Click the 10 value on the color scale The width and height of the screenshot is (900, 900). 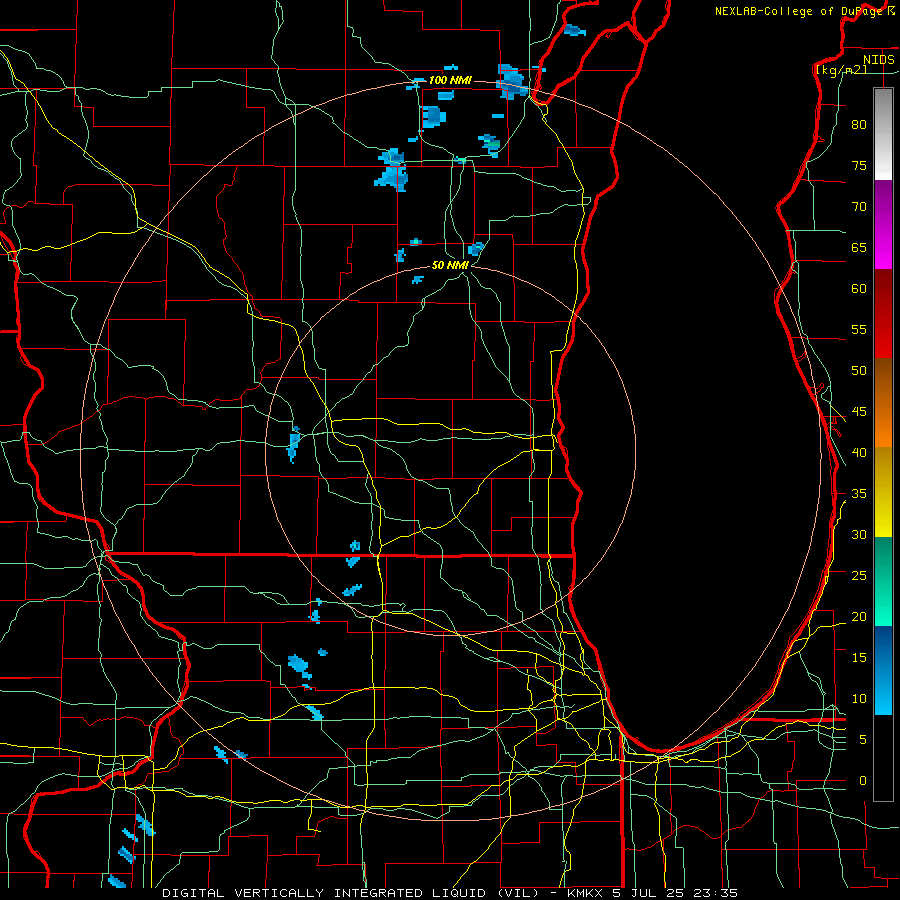[x=859, y=699]
